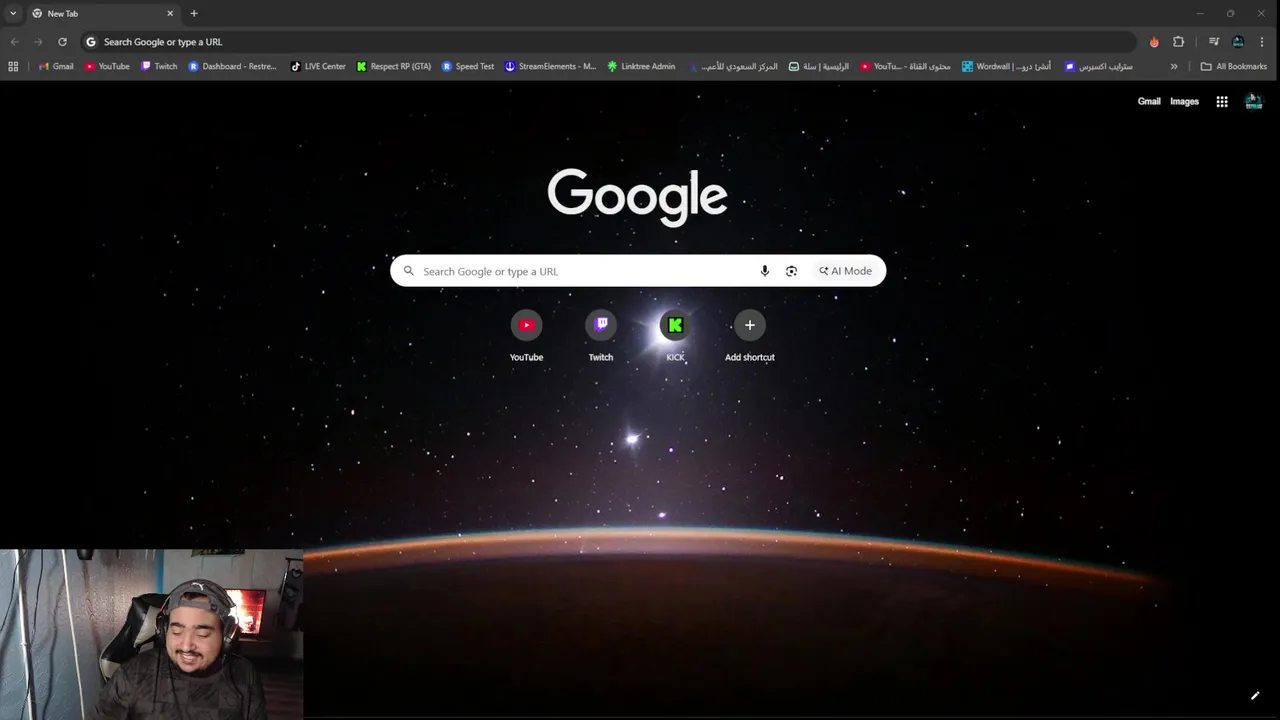This screenshot has width=1280, height=720.
Task: Open the YouTube bookmark in bookmarks bar
Action: coord(107,66)
